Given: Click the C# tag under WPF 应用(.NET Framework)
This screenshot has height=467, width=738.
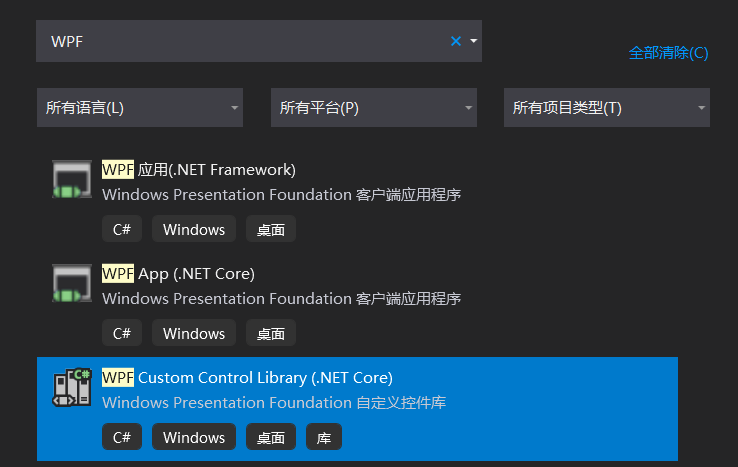Looking at the screenshot, I should 122,229.
